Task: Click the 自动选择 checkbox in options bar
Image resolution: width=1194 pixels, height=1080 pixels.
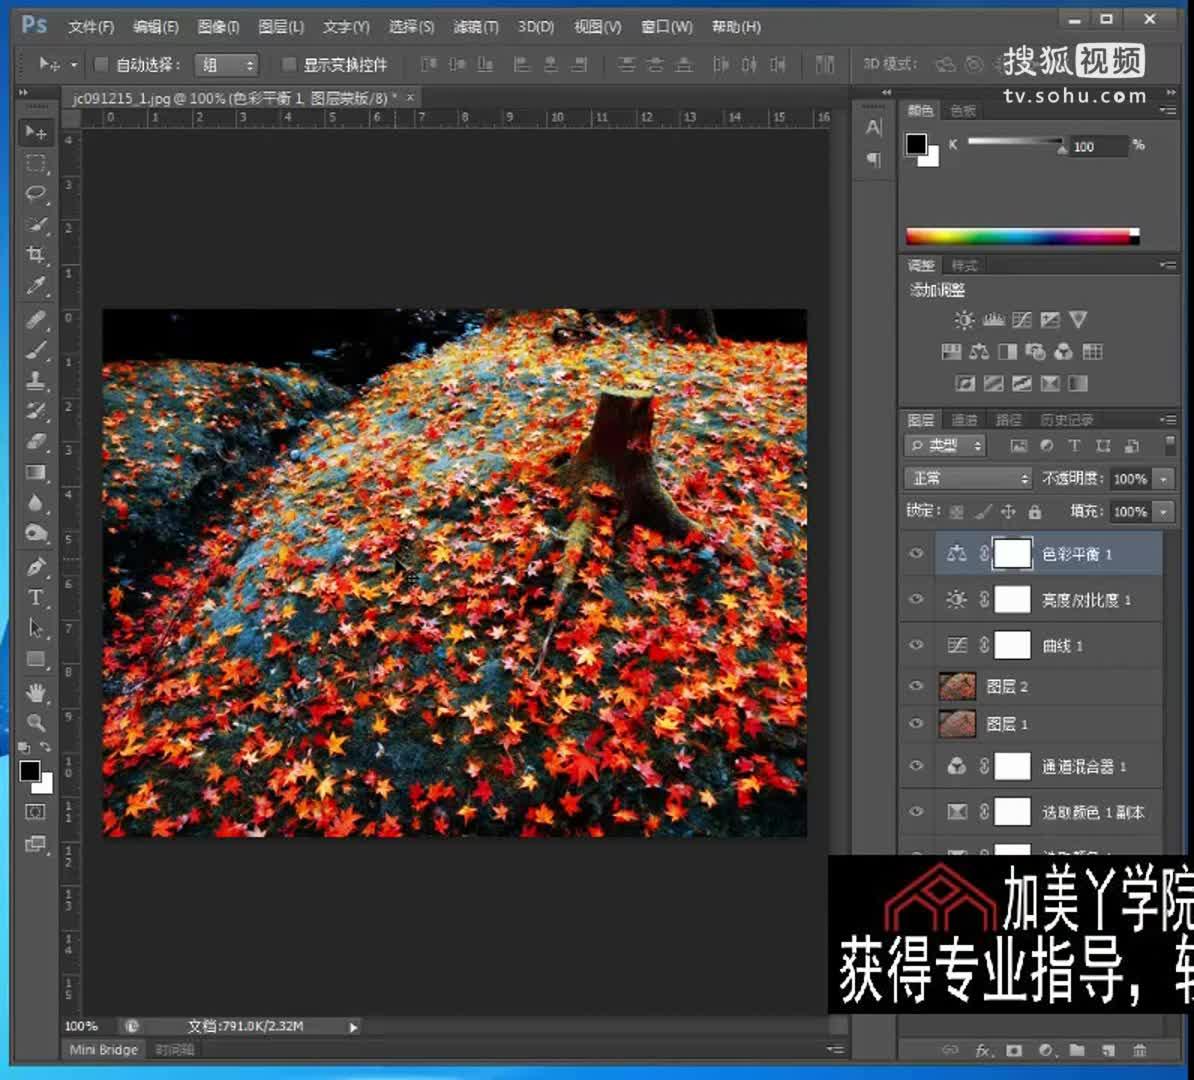Action: tap(101, 64)
